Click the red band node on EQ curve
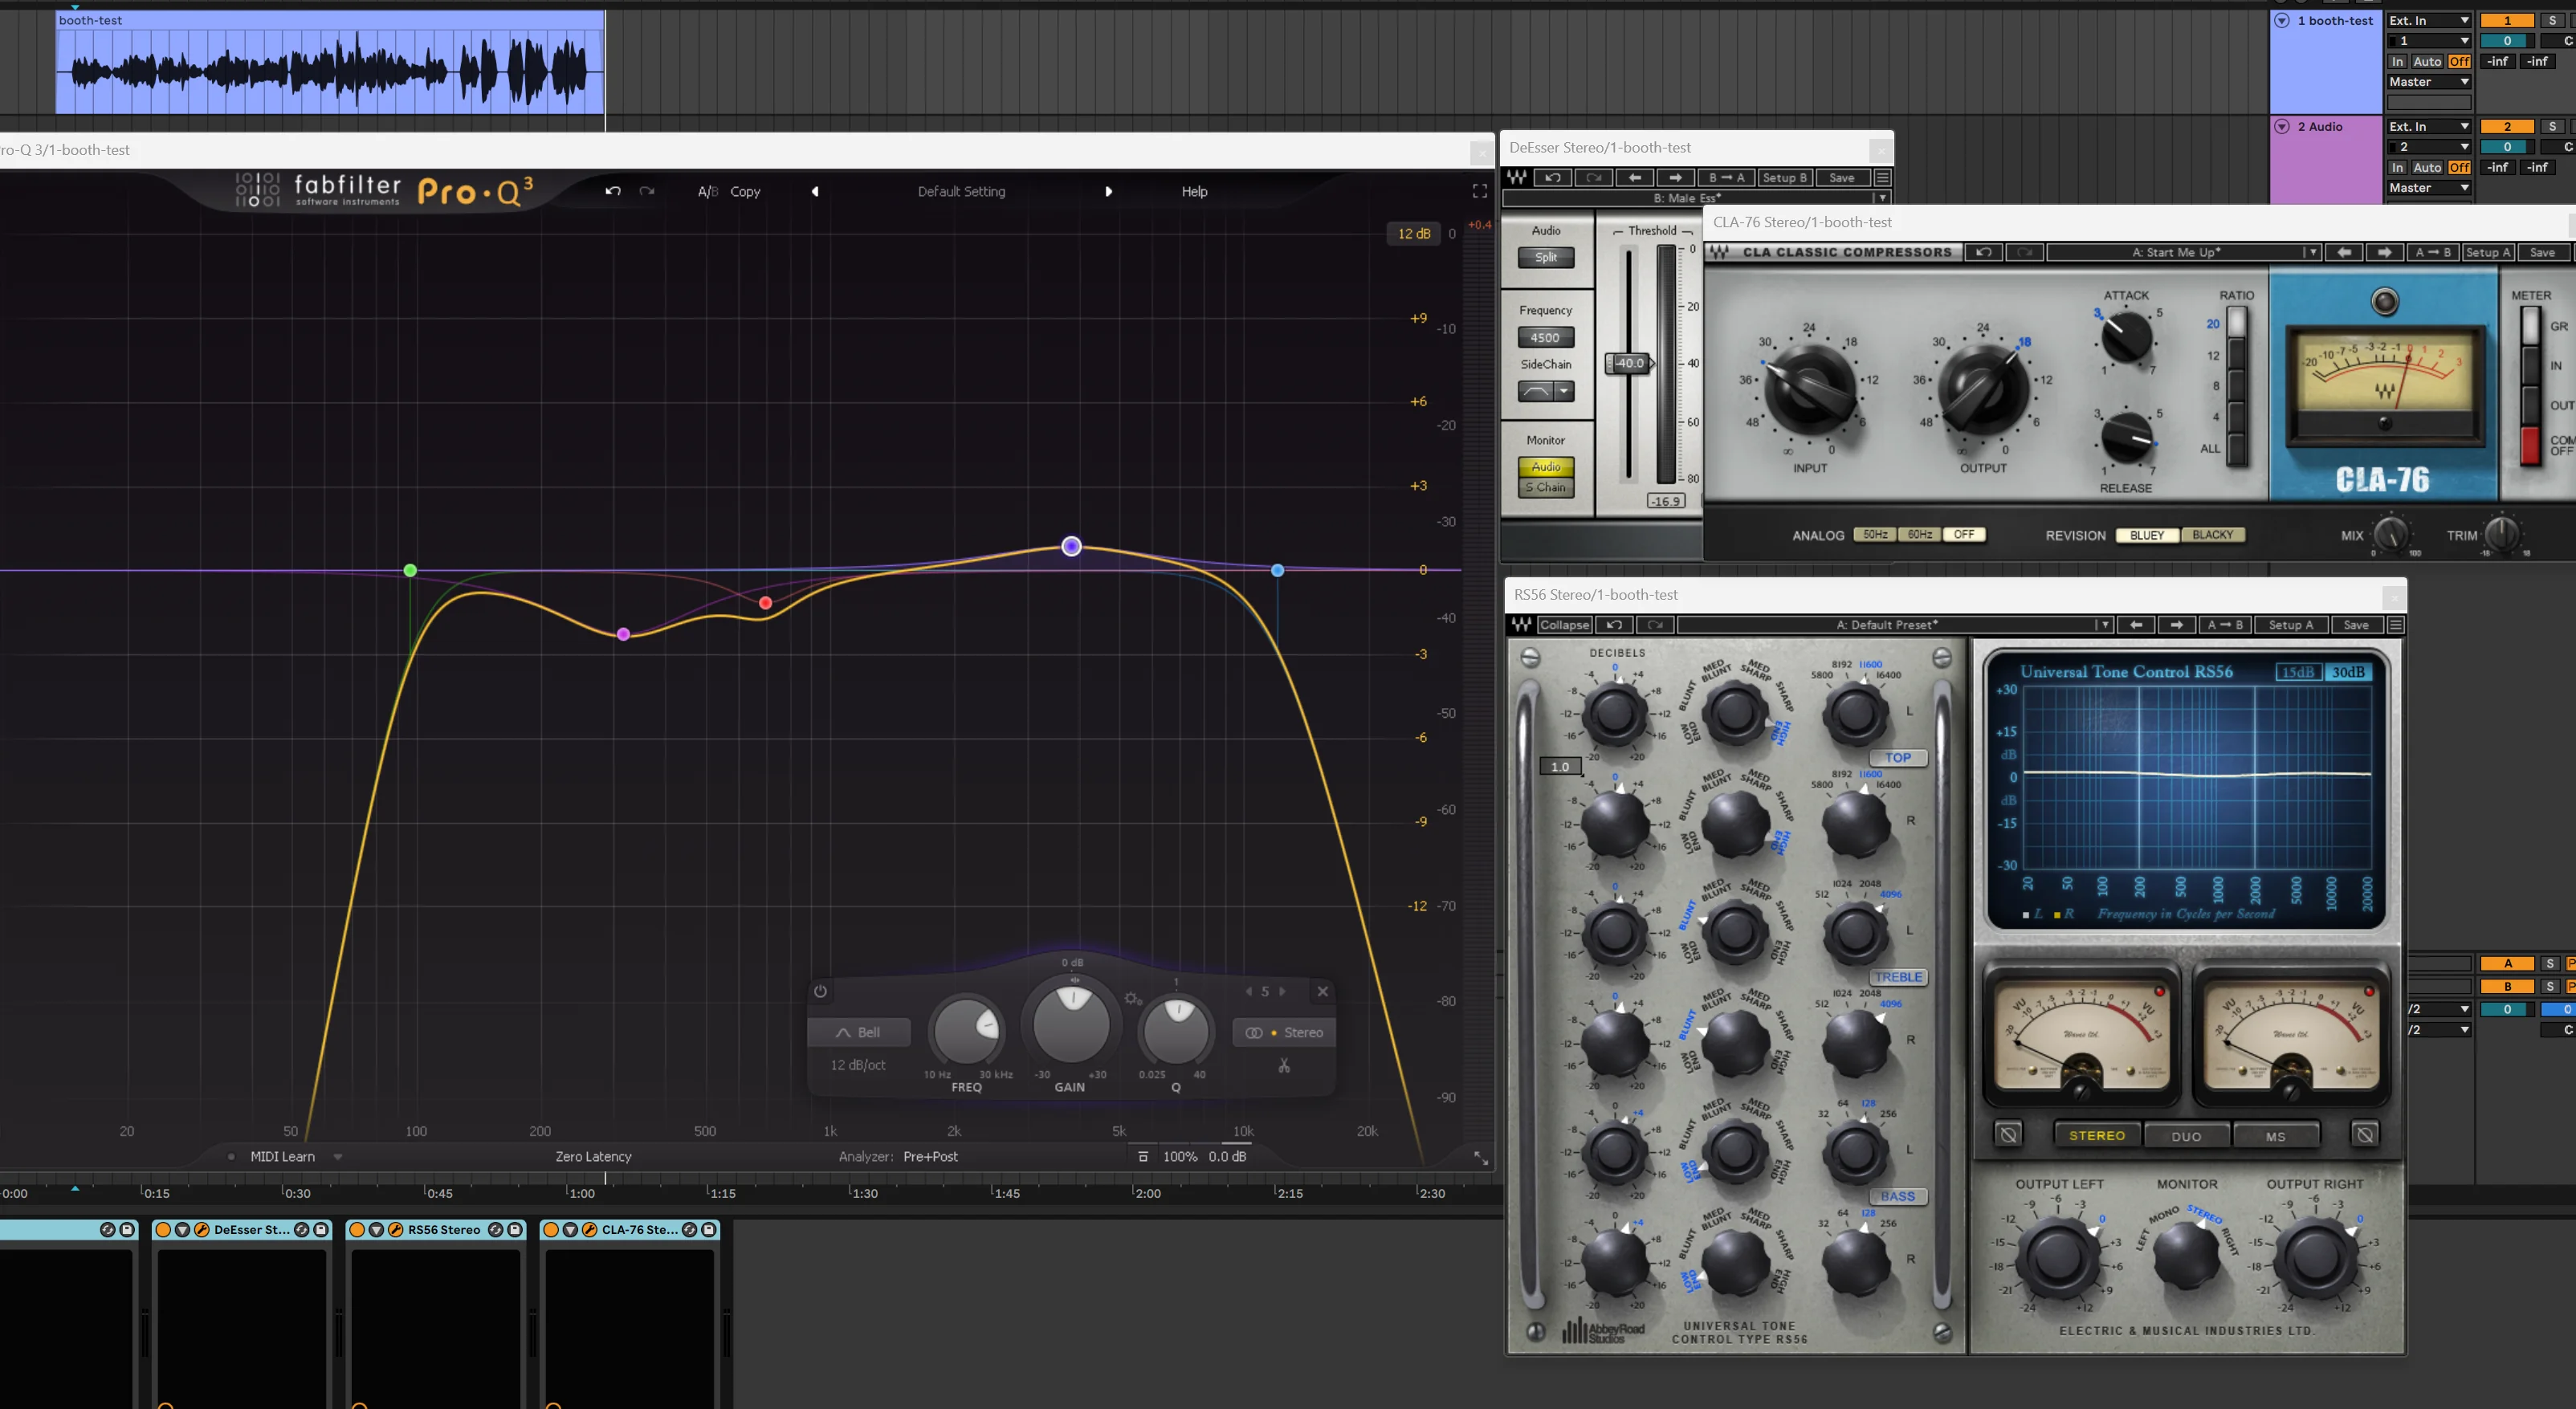Image resolution: width=2576 pixels, height=1409 pixels. 765,603
